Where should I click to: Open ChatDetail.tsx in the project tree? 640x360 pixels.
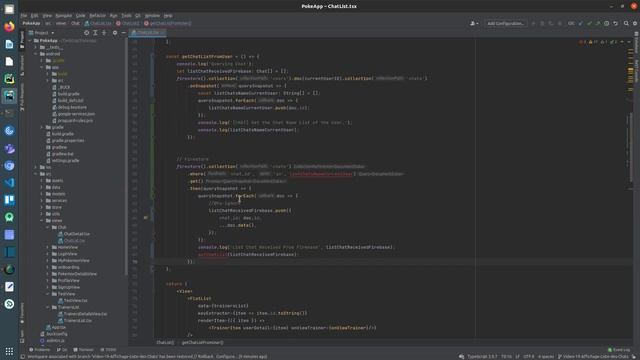[76, 234]
